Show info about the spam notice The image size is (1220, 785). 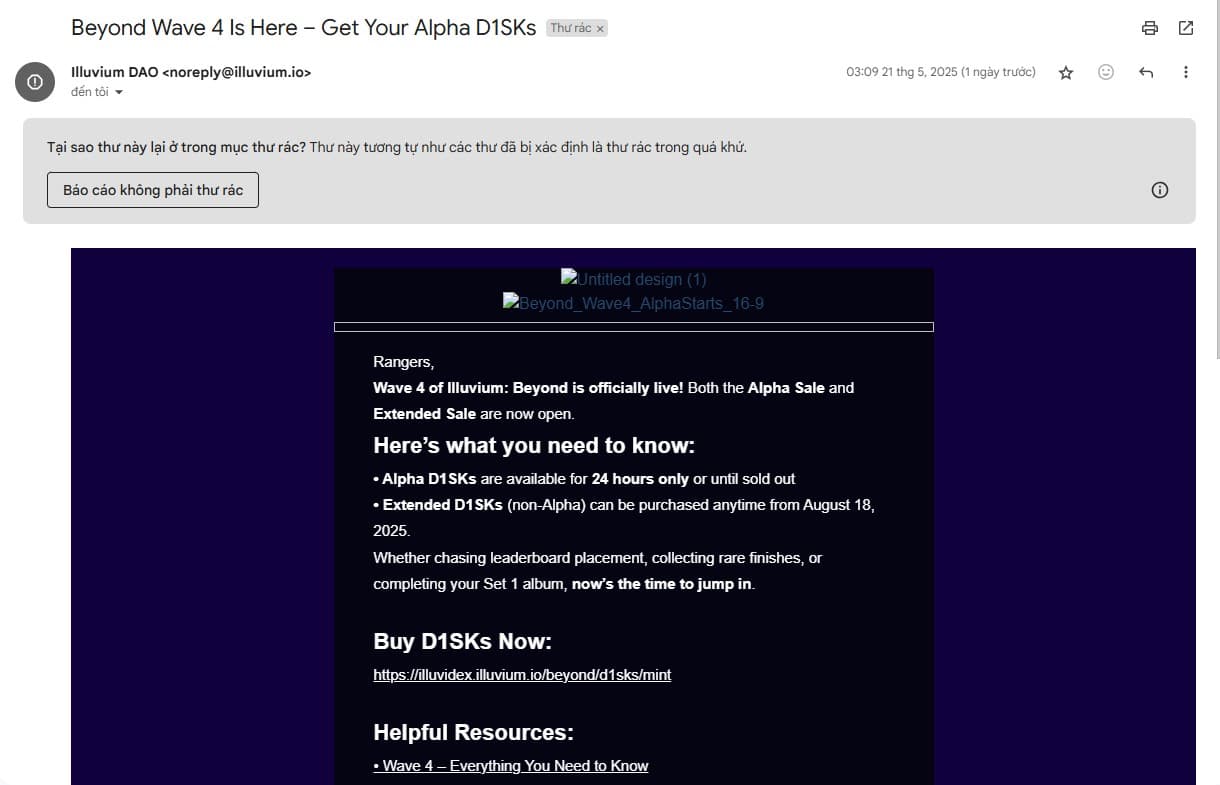pos(1160,190)
